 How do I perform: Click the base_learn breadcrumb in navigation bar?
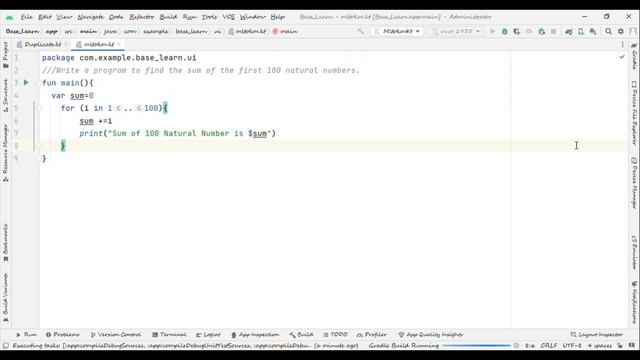tap(191, 31)
